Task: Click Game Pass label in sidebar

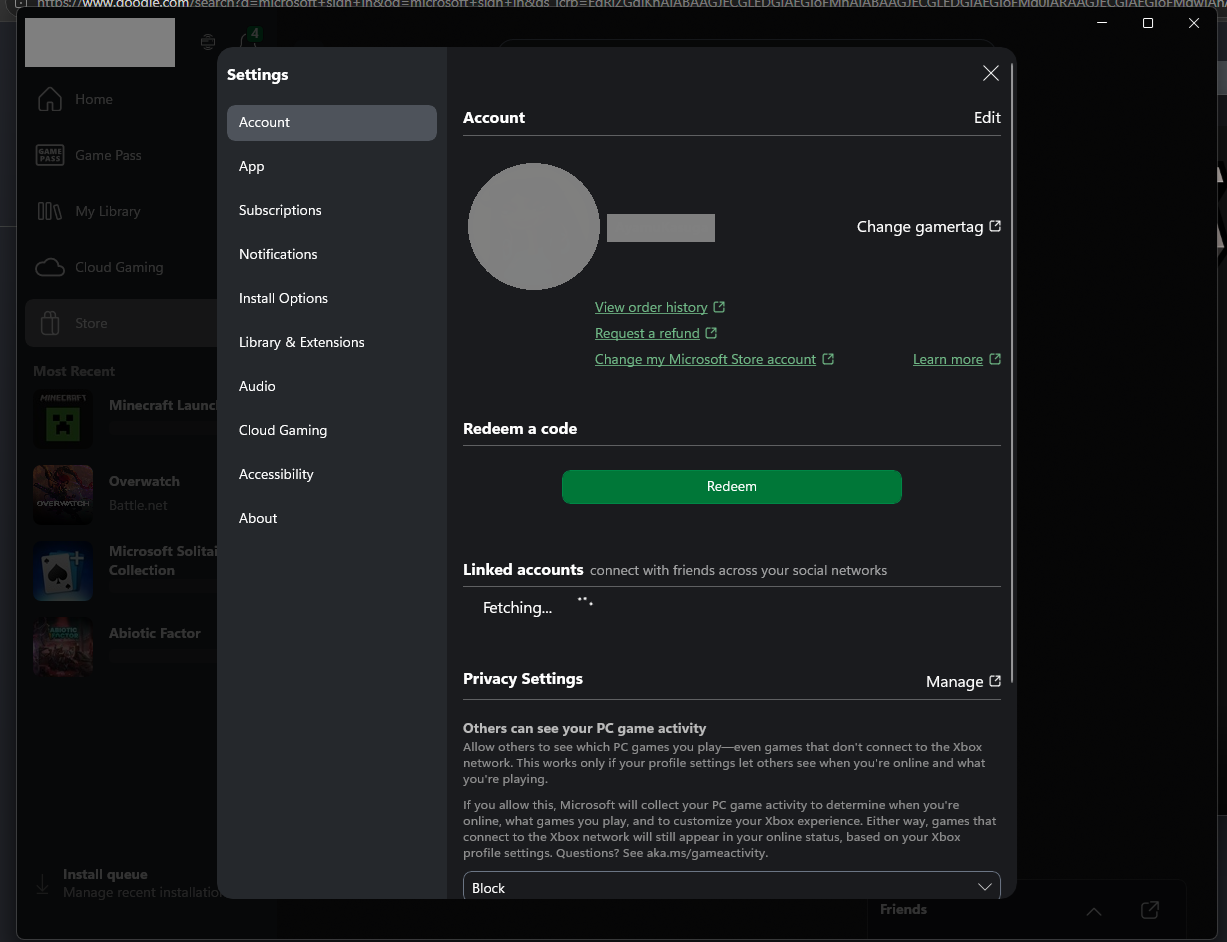Action: click(108, 155)
